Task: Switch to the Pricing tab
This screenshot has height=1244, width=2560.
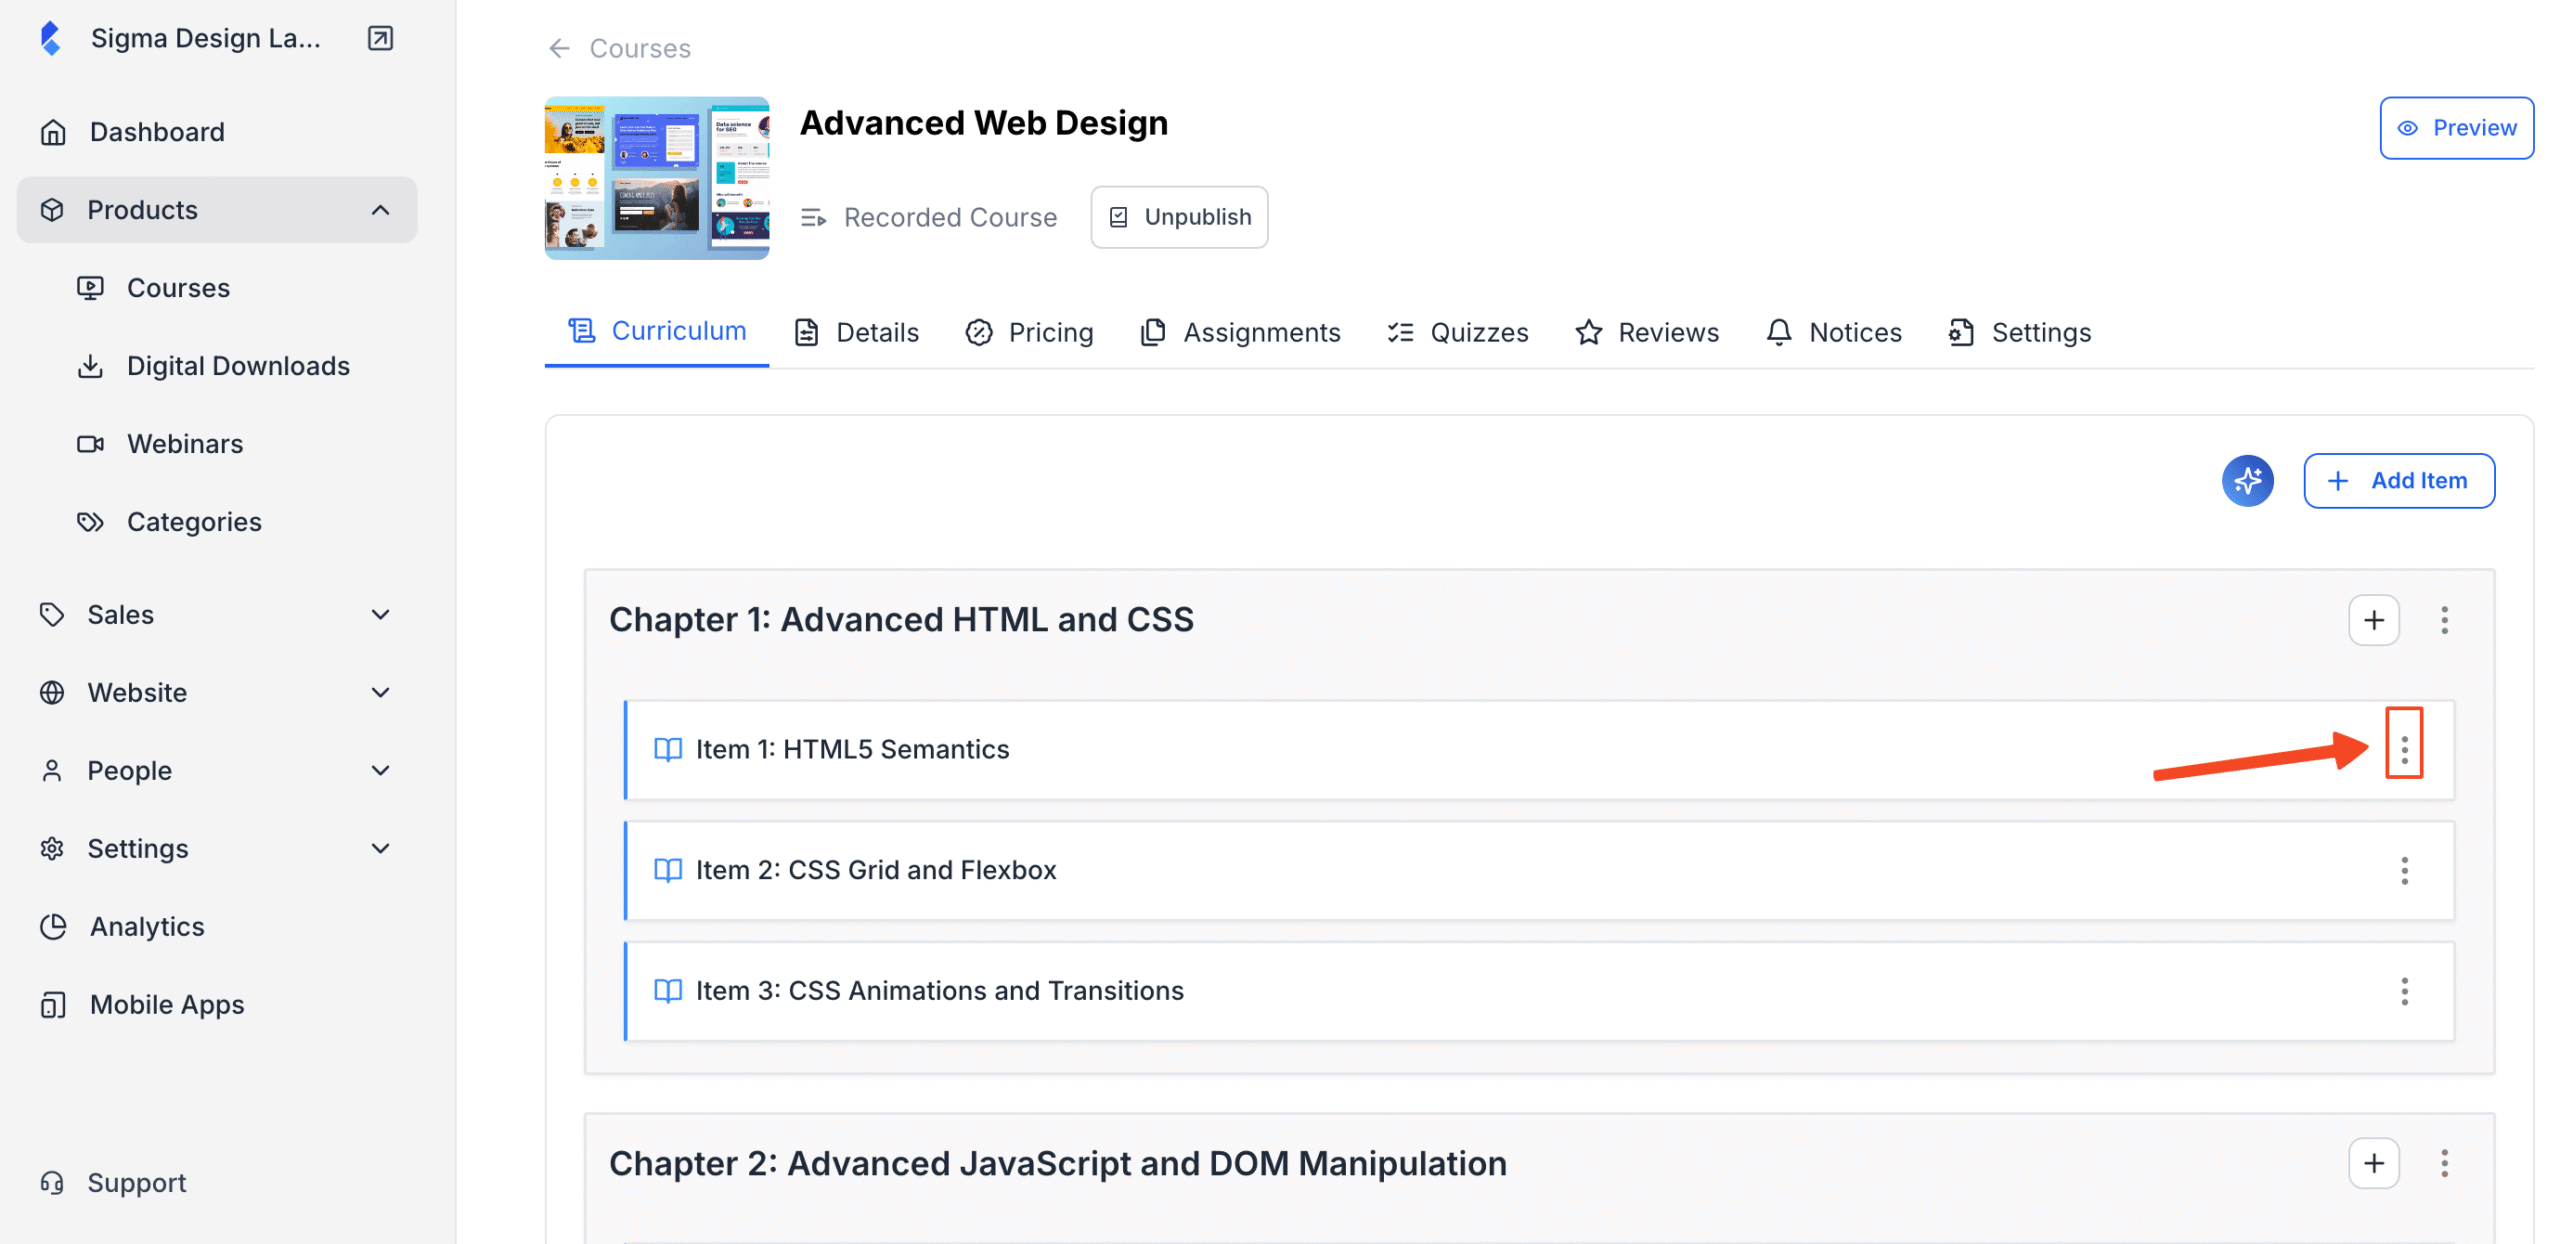Action: point(1029,332)
